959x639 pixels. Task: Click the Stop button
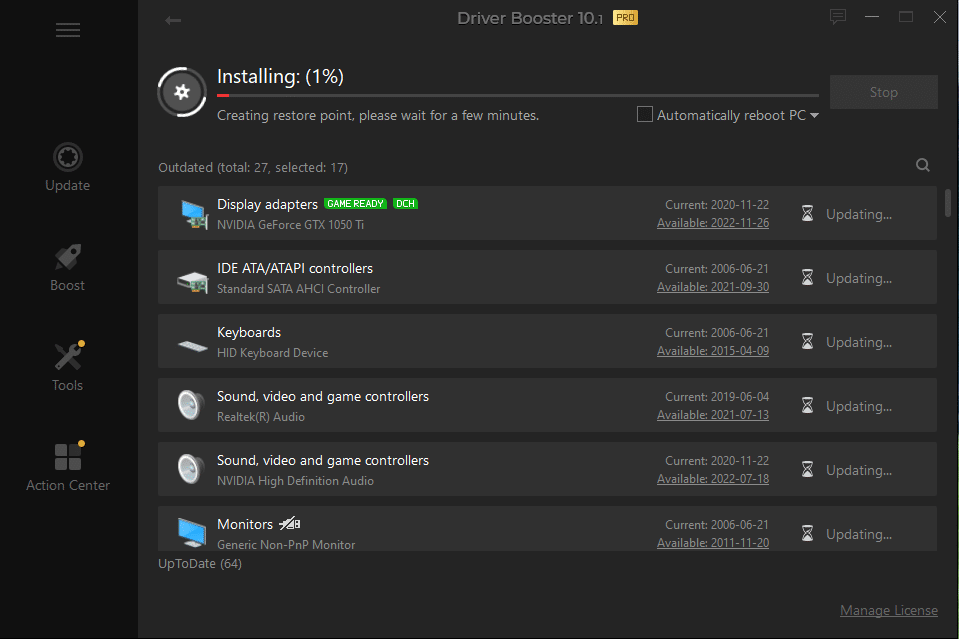coord(883,92)
